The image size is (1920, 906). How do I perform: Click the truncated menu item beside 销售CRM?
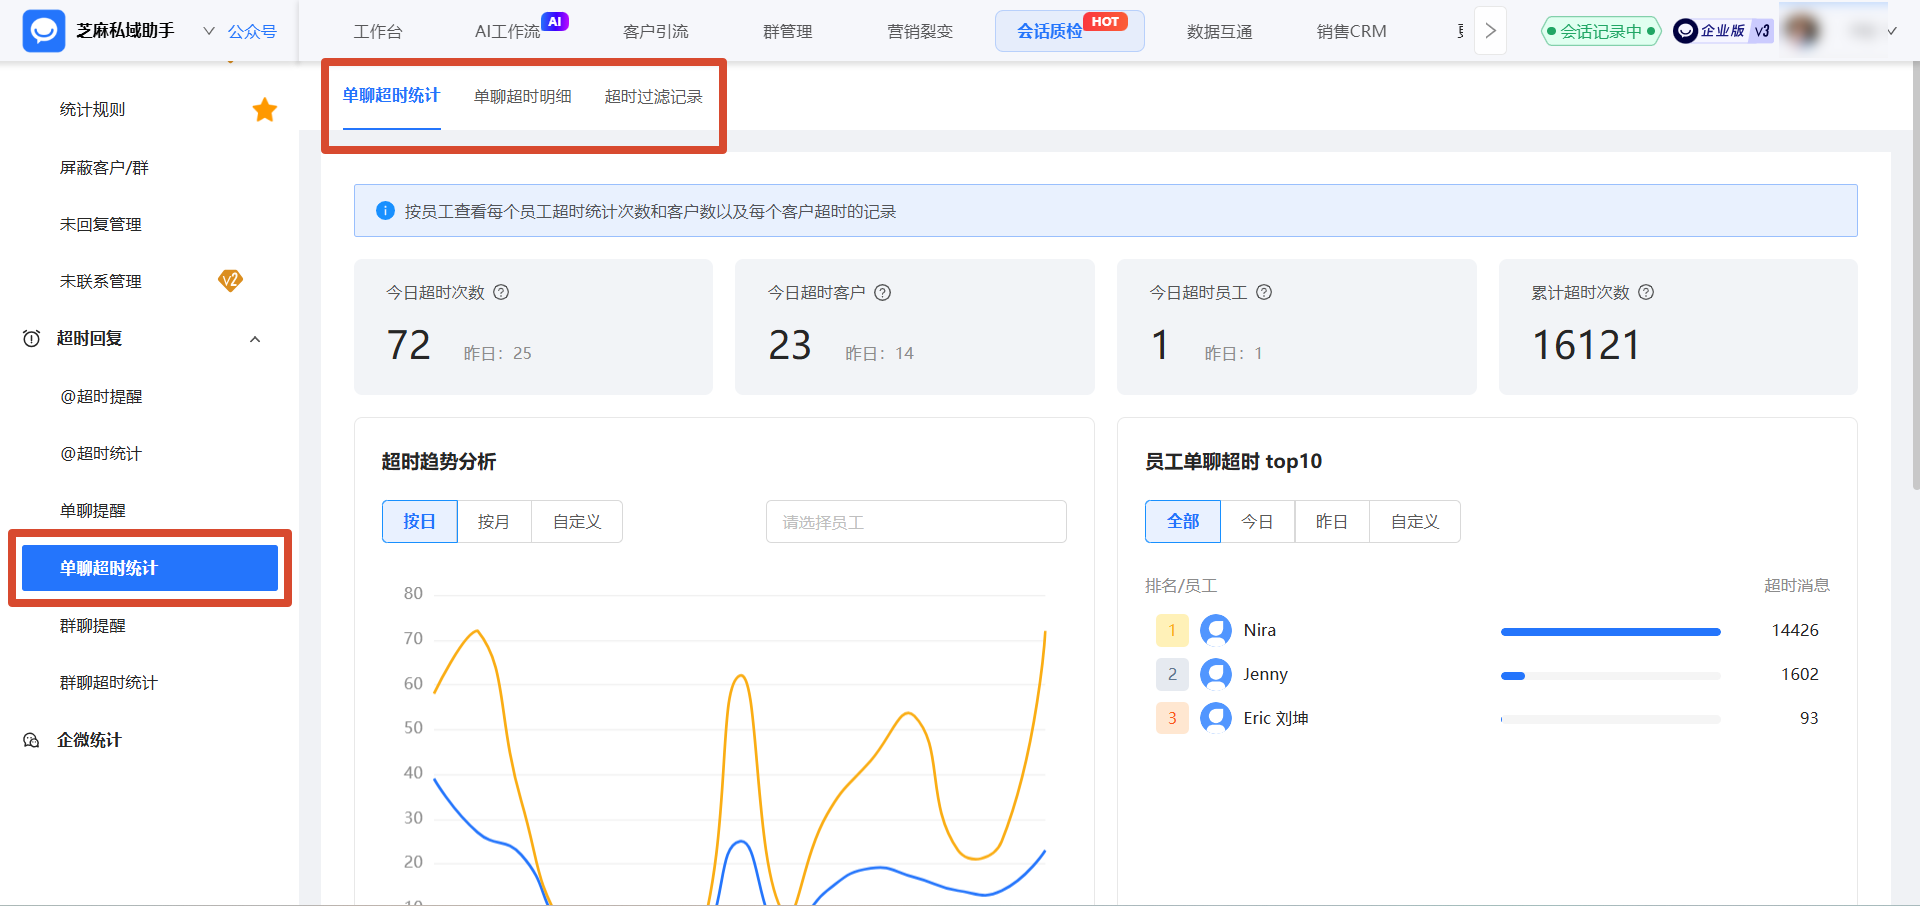tap(1461, 31)
